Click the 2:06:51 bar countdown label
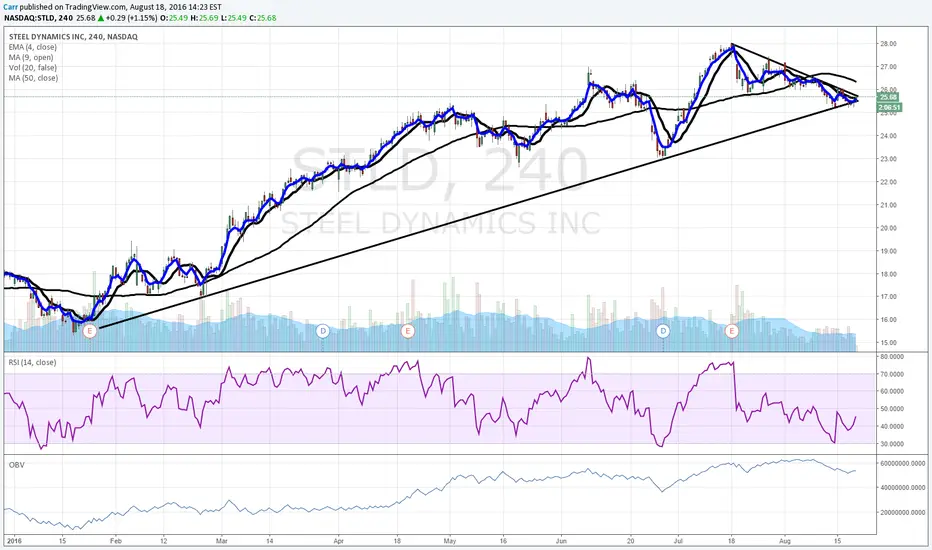Viewport: 932px width, 550px height. (x=889, y=107)
